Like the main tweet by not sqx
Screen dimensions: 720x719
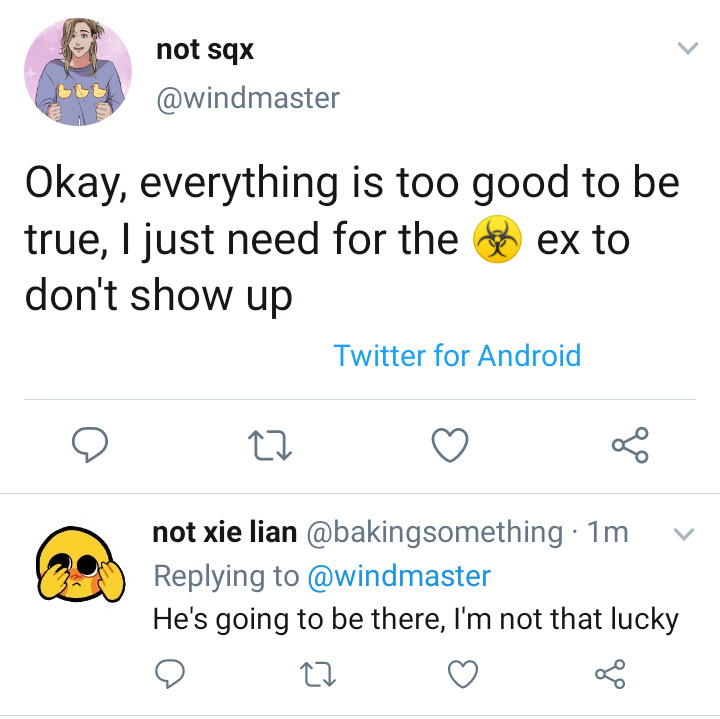pos(450,446)
